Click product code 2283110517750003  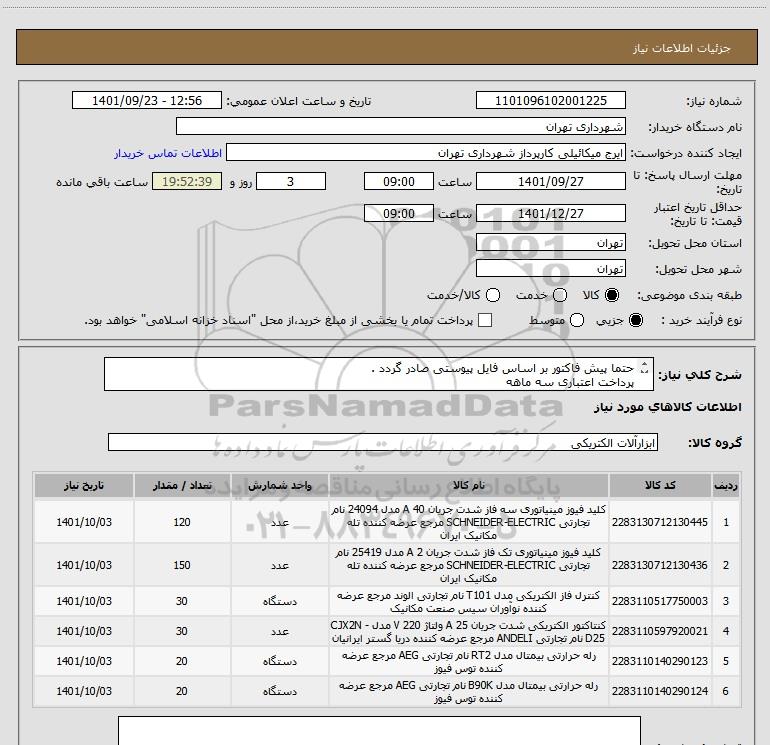660,601
